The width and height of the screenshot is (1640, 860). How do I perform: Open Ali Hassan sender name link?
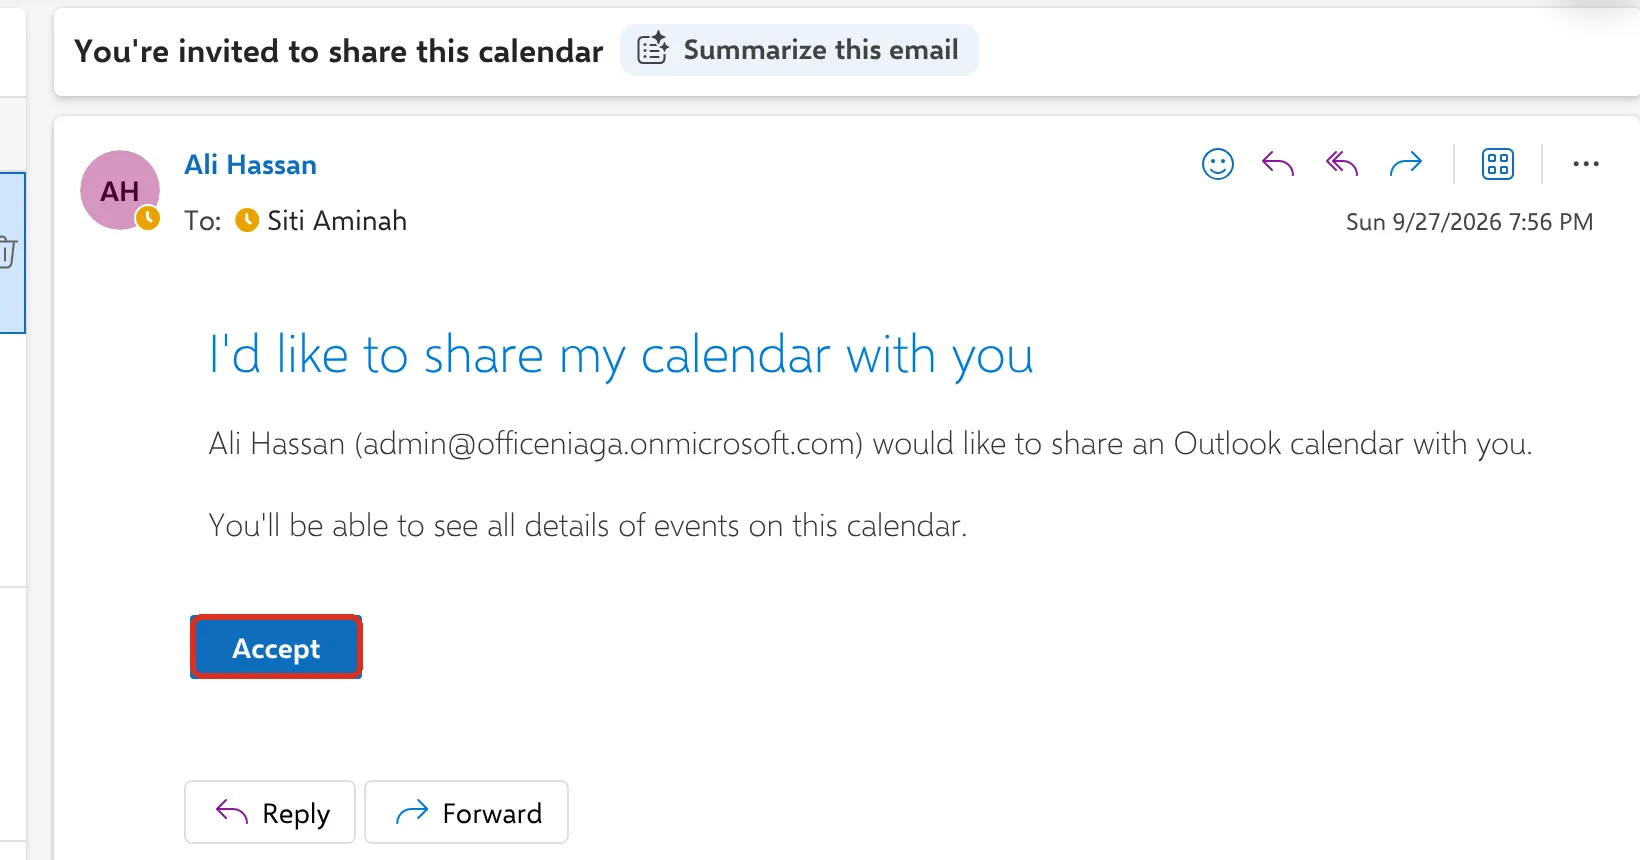click(250, 165)
